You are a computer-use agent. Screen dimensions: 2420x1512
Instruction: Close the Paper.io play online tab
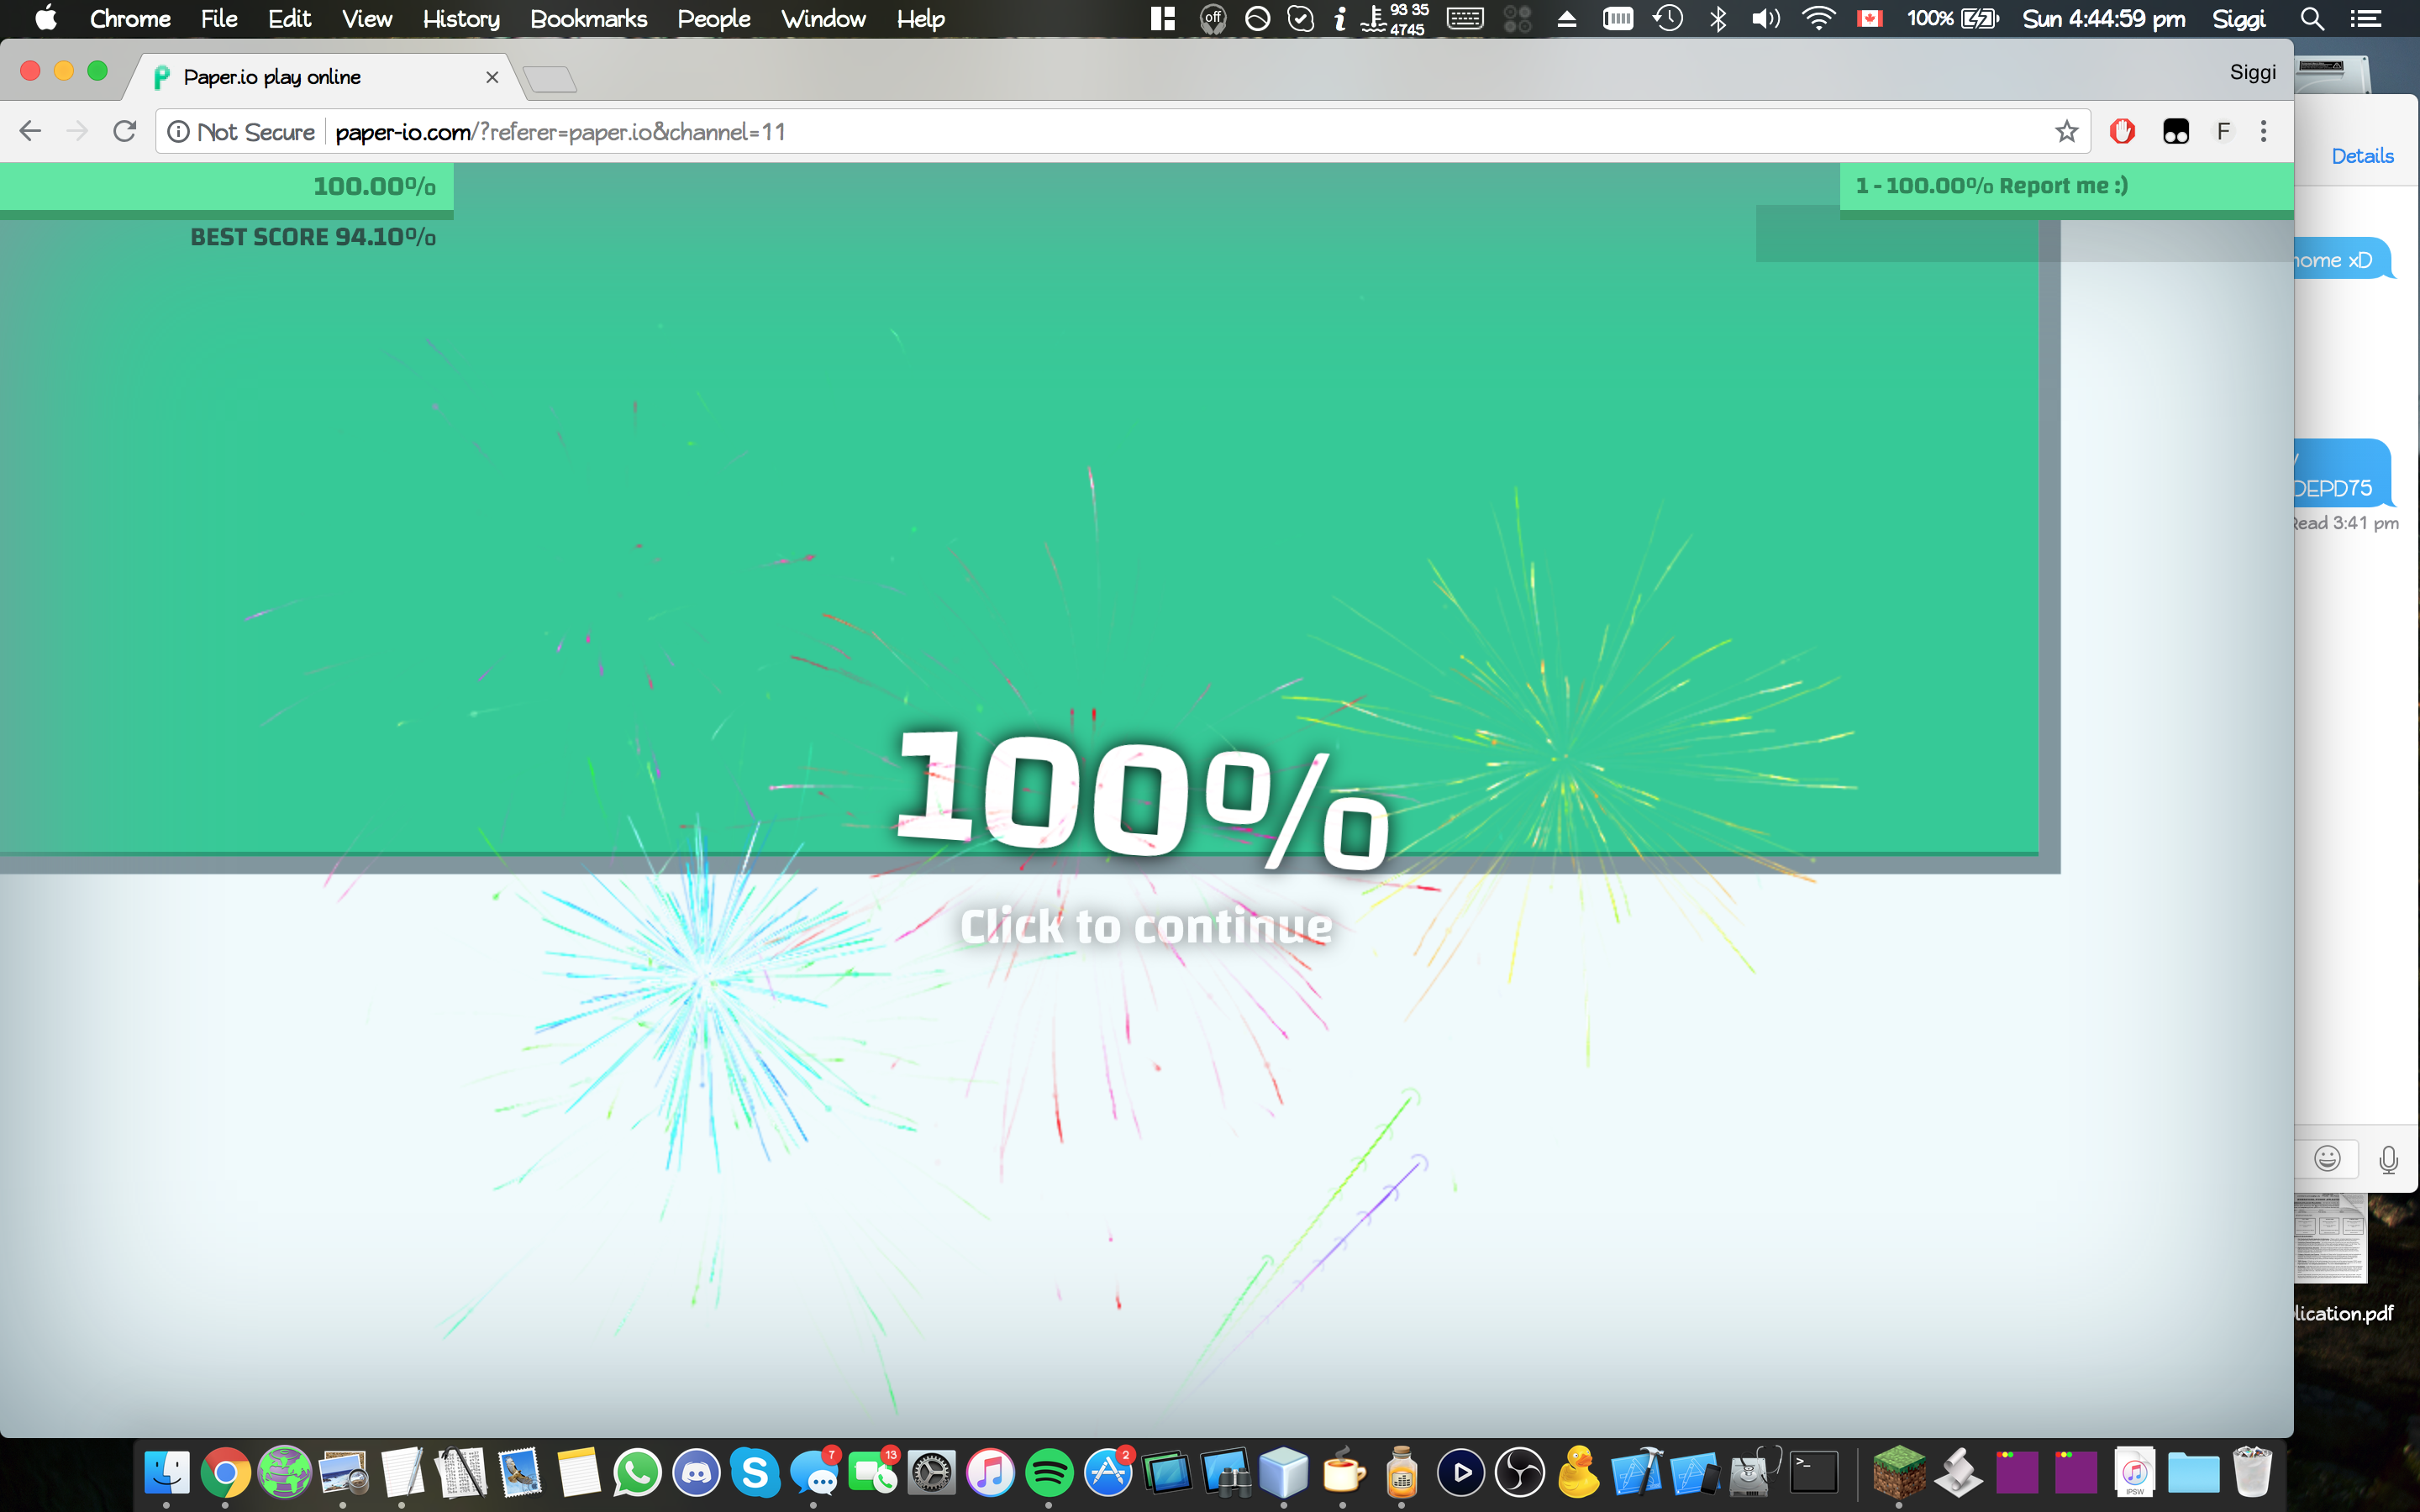point(491,77)
